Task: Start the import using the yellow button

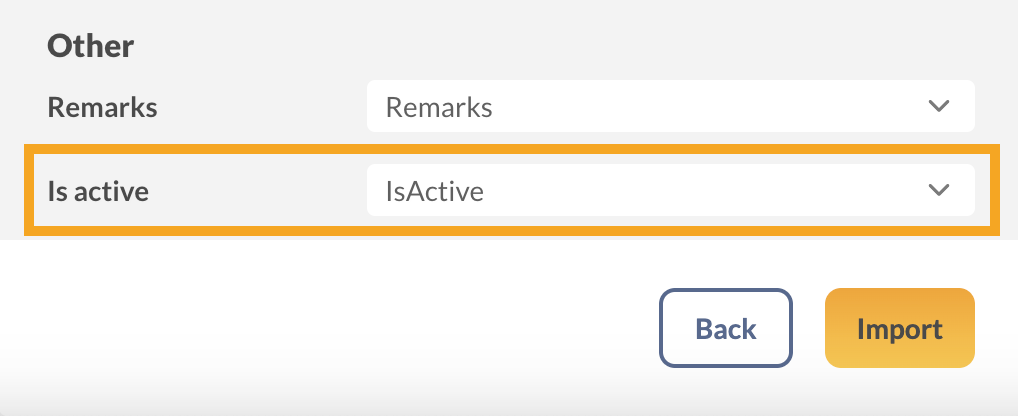Action: [x=899, y=328]
